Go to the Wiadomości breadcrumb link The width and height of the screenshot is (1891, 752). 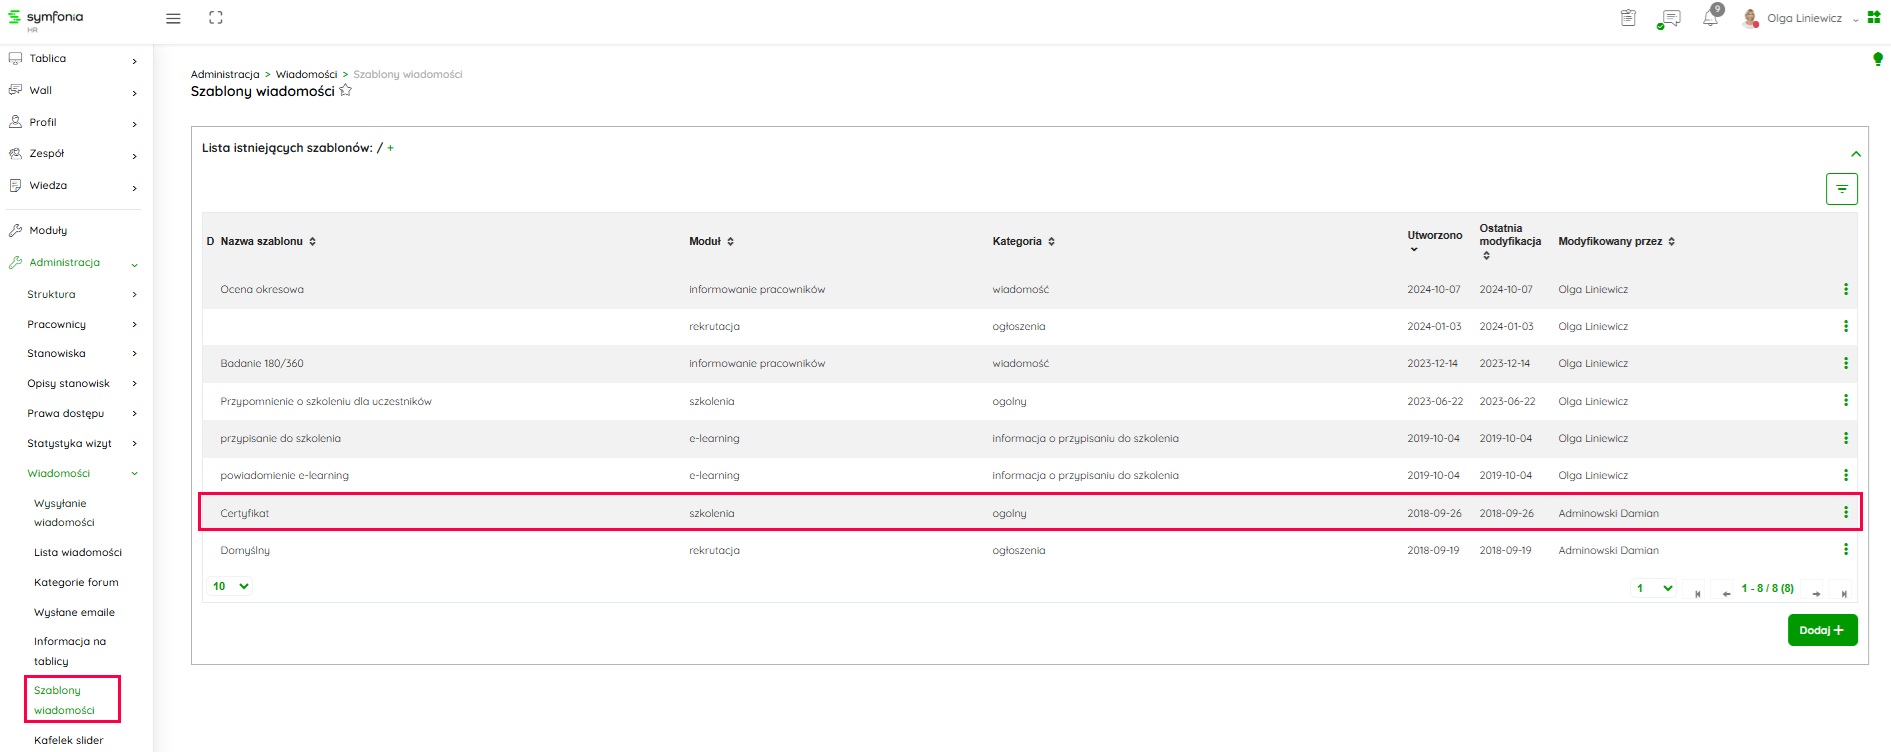tap(306, 74)
